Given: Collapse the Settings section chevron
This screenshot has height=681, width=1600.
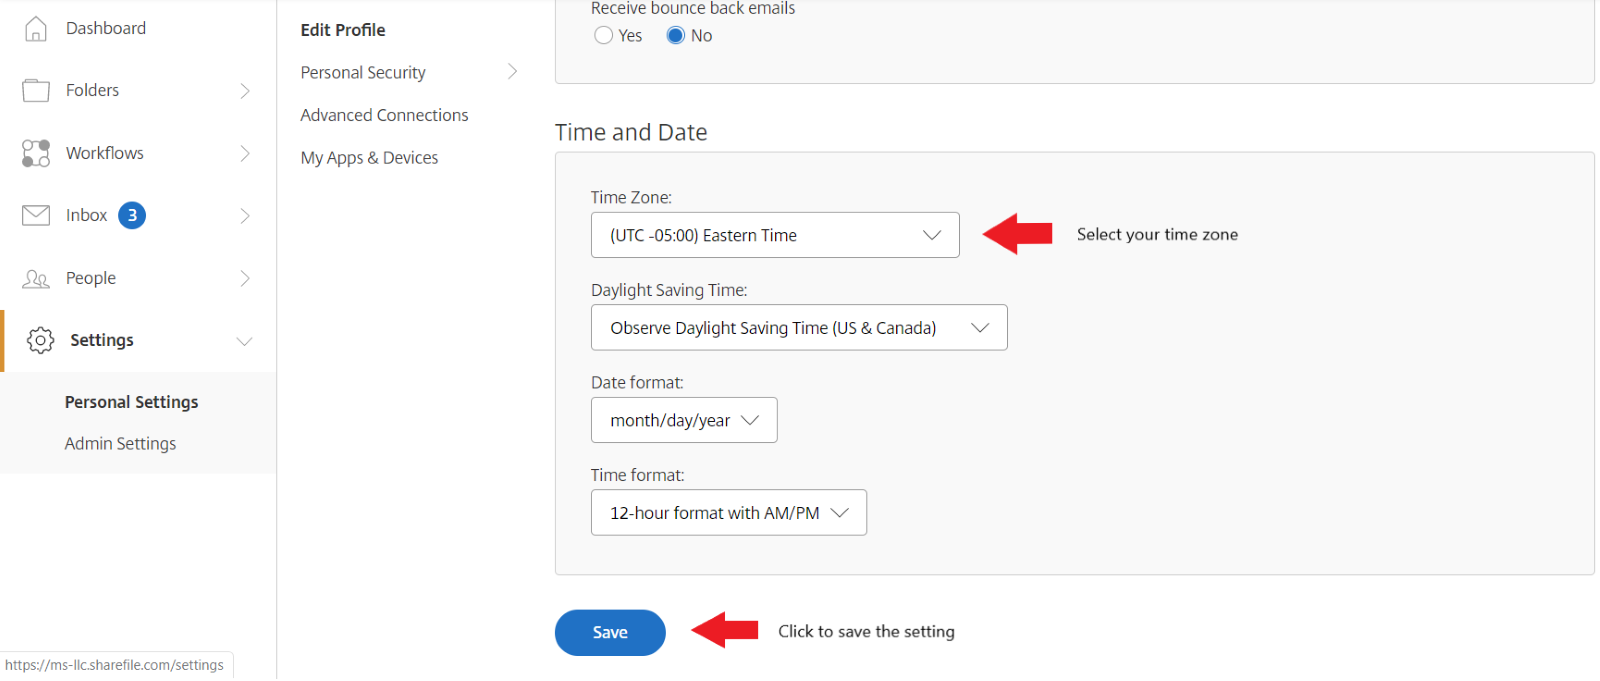Looking at the screenshot, I should [244, 341].
